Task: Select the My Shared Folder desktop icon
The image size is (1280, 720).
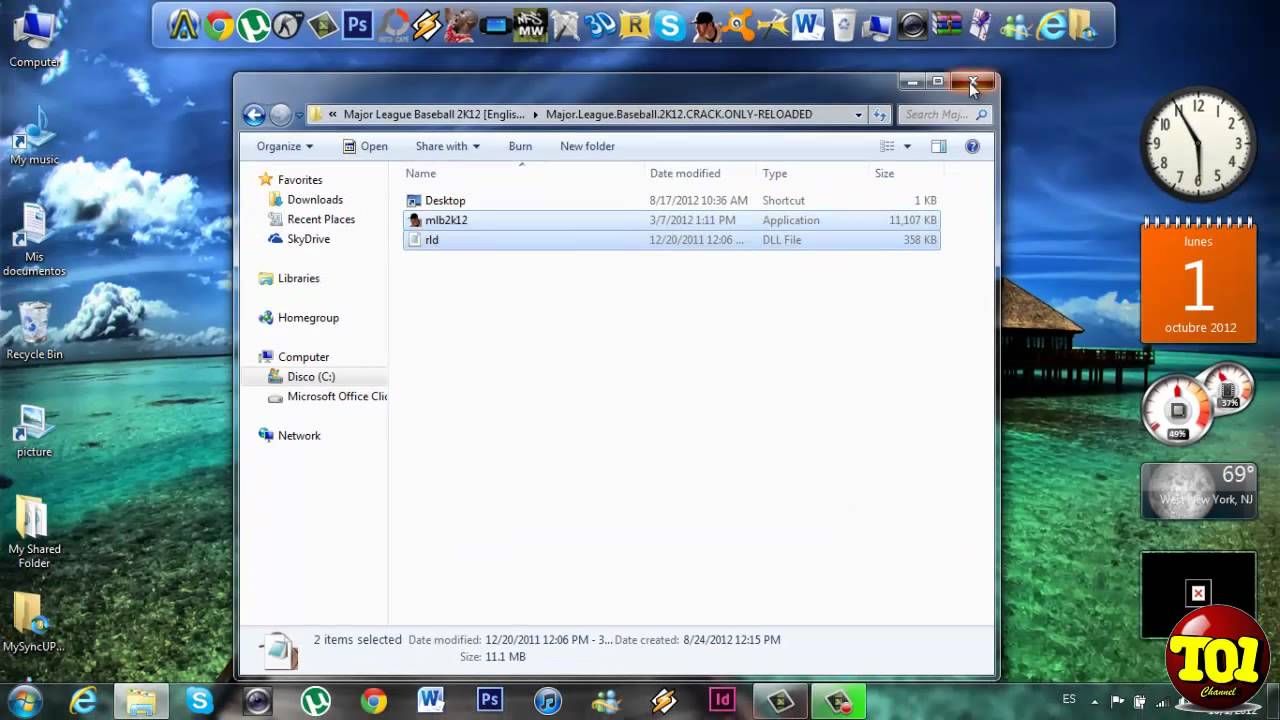Action: [34, 530]
